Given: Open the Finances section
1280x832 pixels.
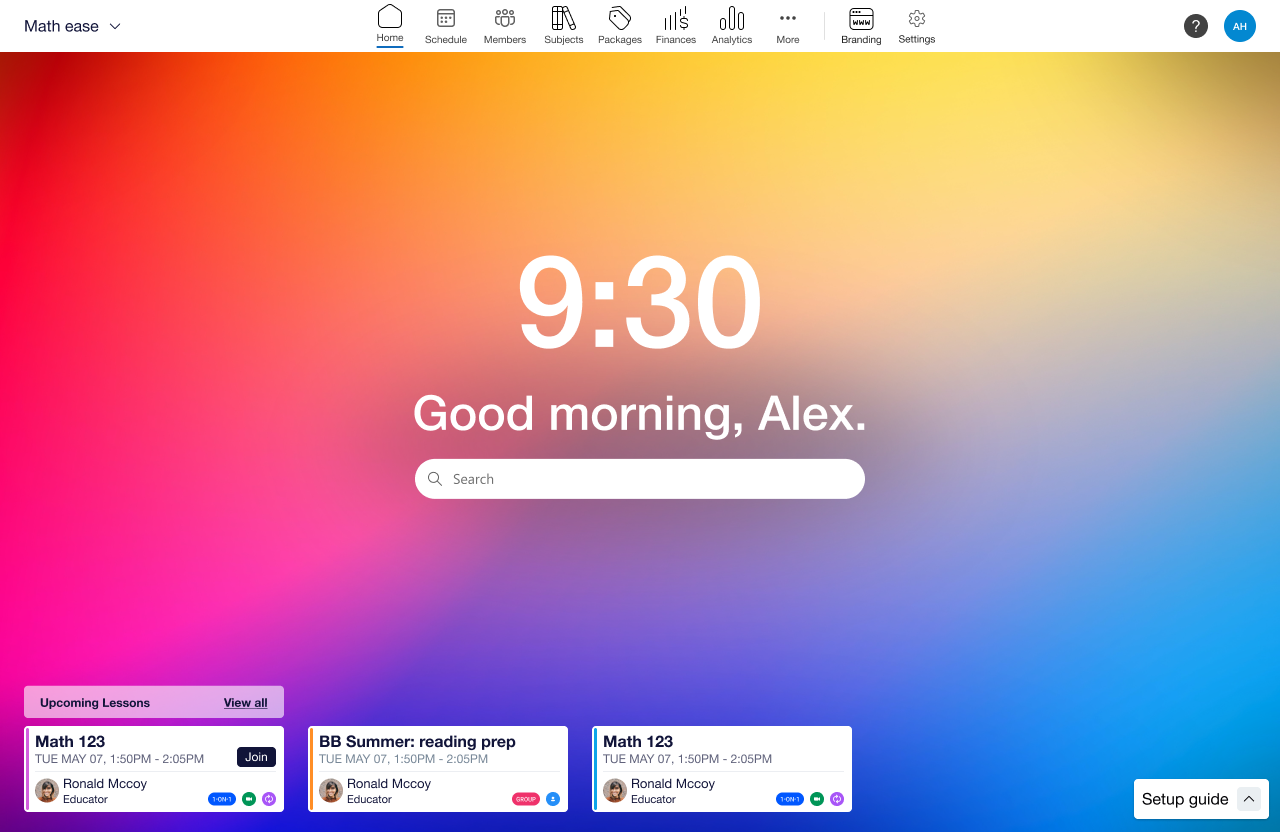Looking at the screenshot, I should [x=675, y=25].
